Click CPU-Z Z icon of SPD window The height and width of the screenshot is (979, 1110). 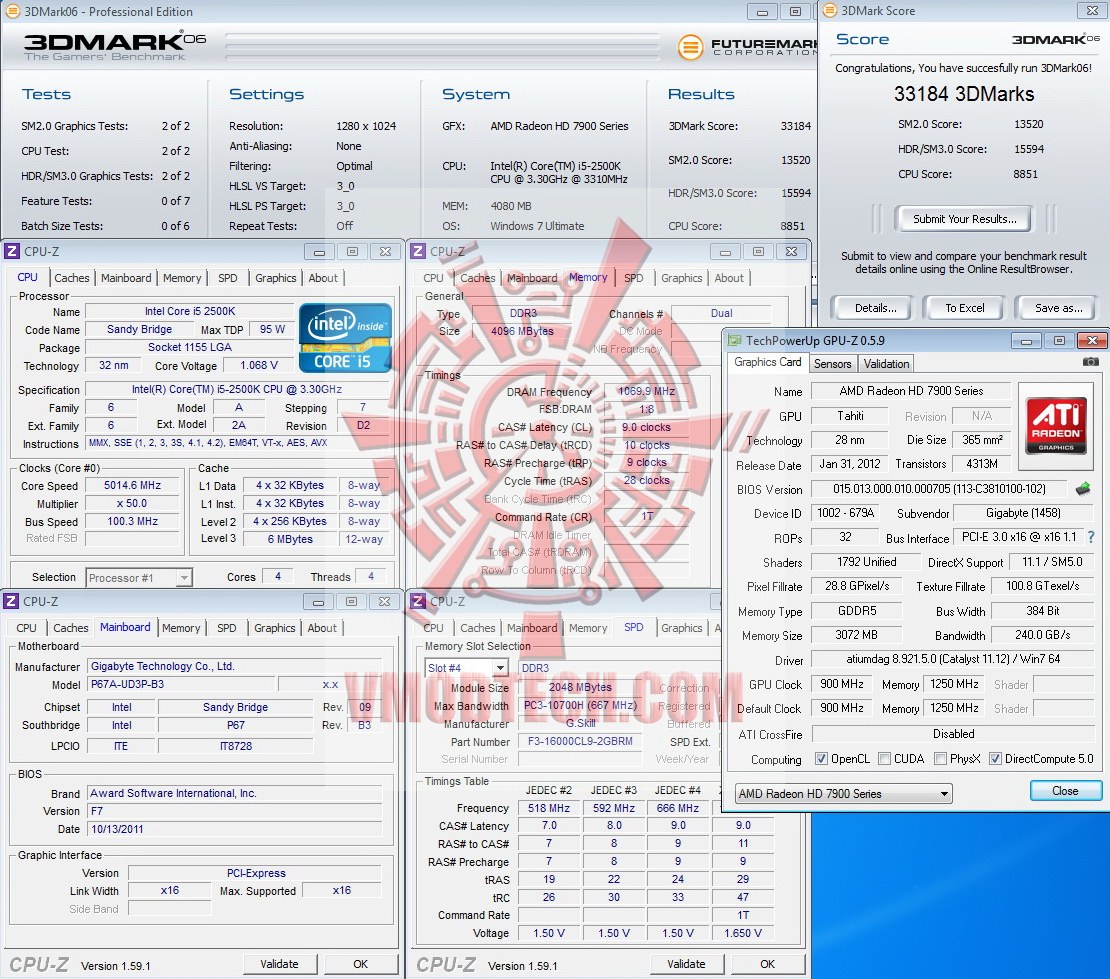point(418,601)
